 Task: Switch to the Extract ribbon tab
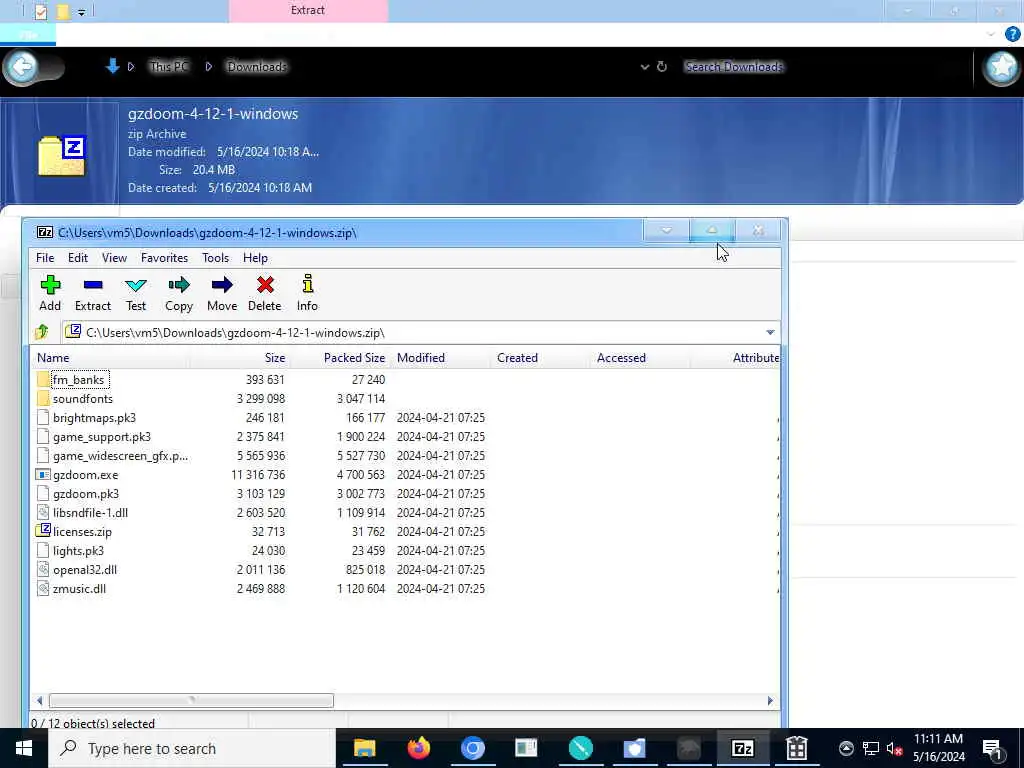308,10
